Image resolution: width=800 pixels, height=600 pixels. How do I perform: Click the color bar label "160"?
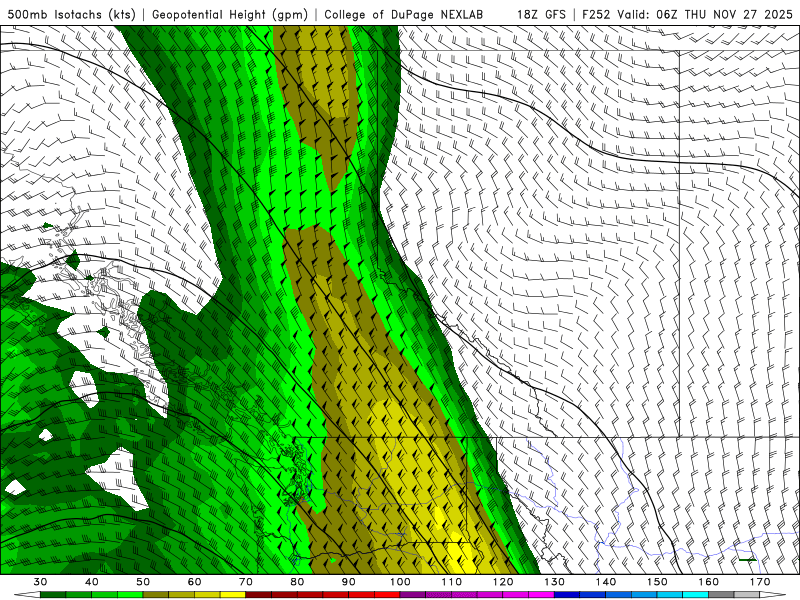pos(708,582)
